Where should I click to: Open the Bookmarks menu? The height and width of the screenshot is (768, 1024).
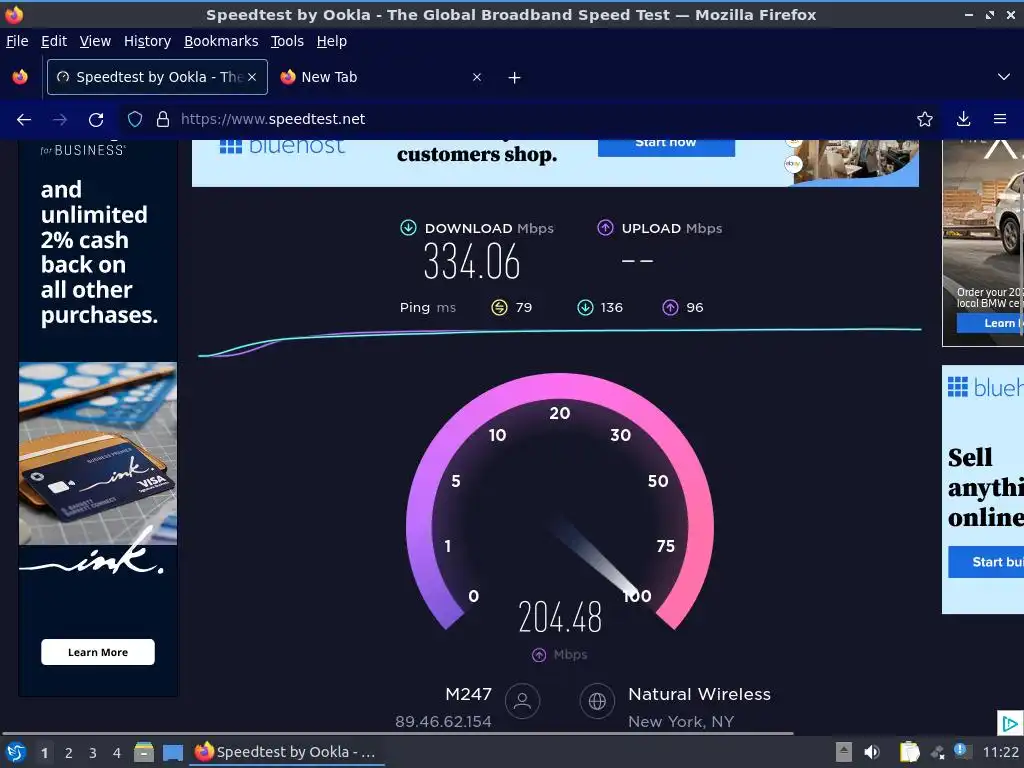[x=221, y=41]
